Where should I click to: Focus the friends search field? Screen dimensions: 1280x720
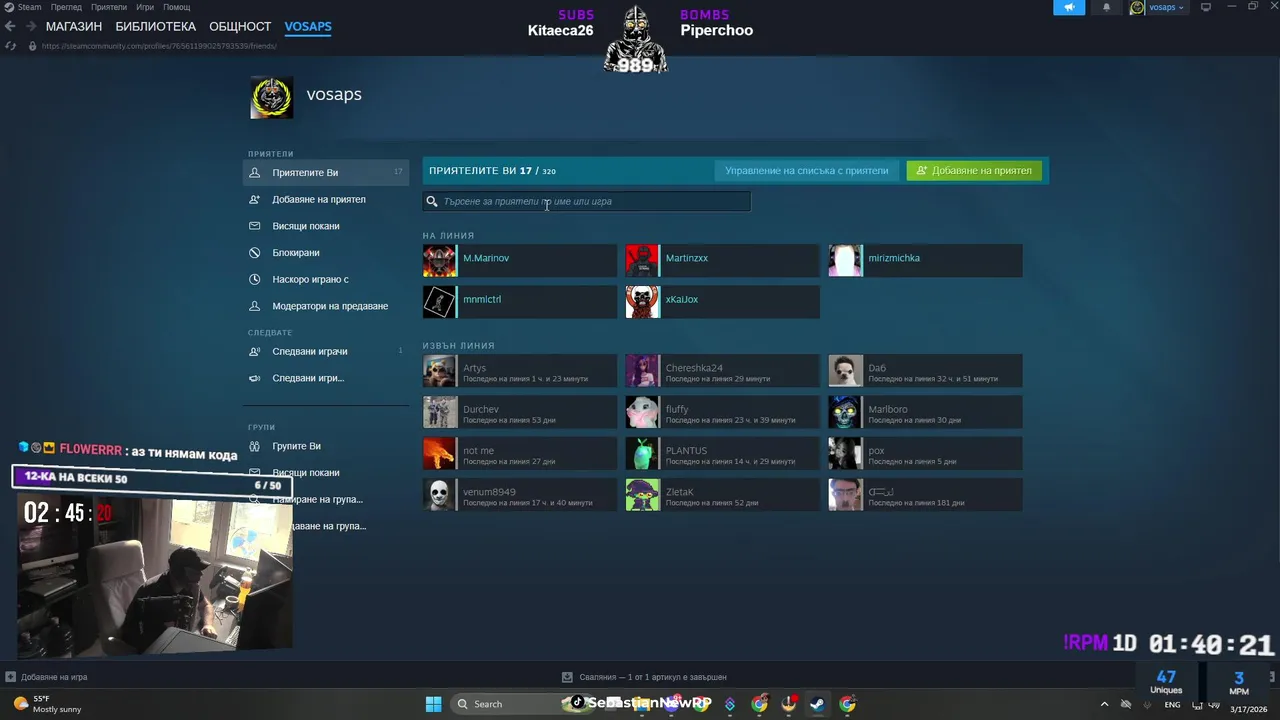(x=586, y=201)
